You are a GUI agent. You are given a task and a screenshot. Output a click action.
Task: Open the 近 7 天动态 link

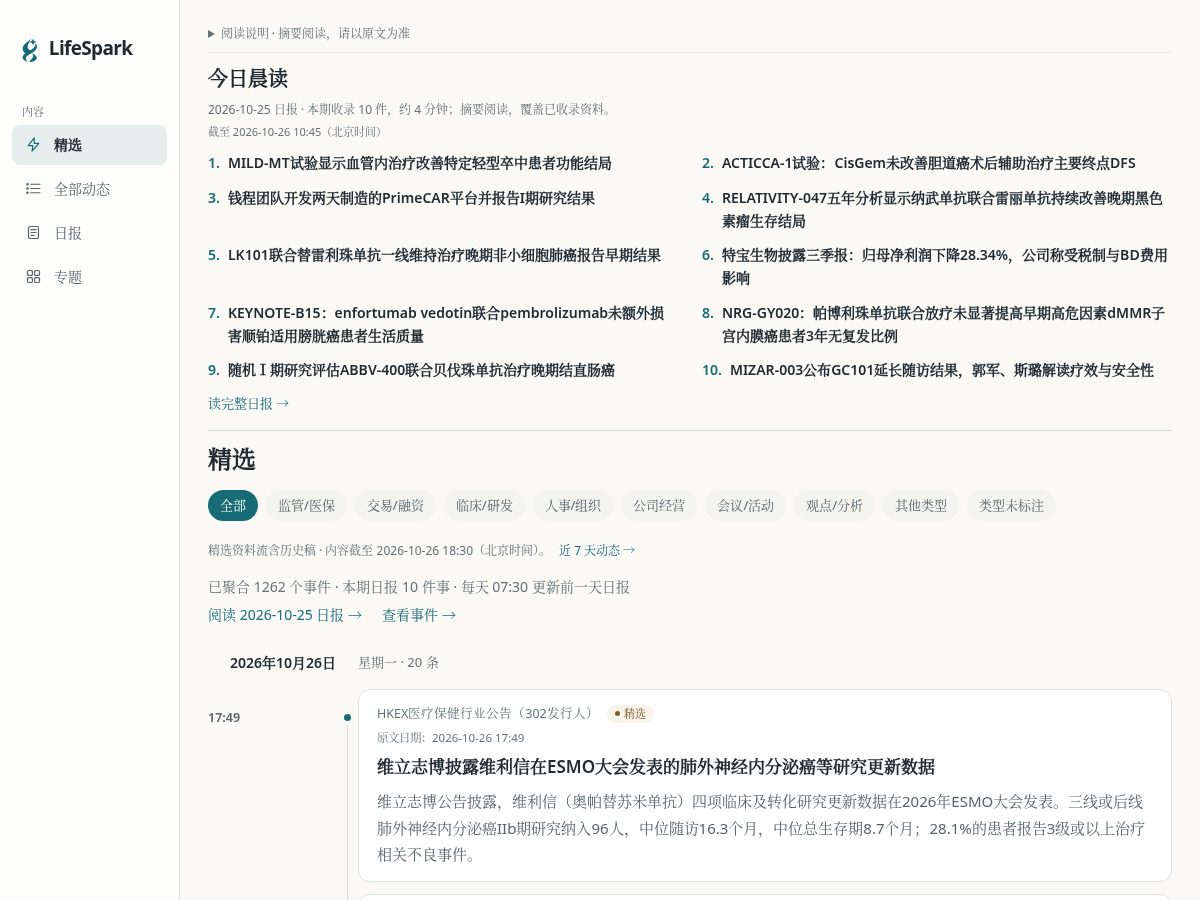[x=597, y=550]
